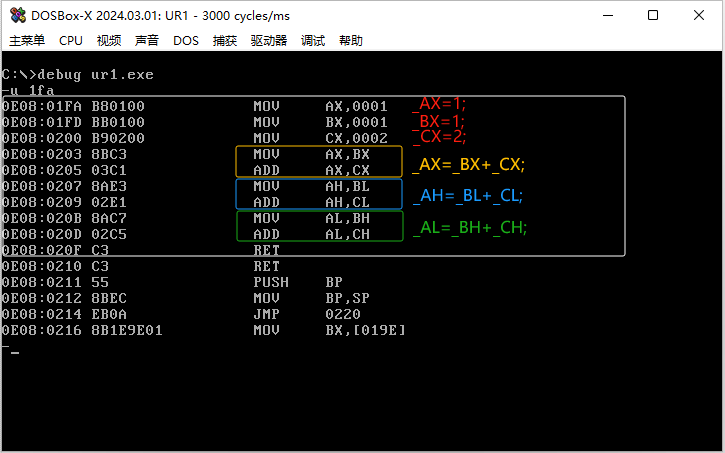Screen dimensions: 725x453
Task: Click the address 0E08:01FA
Action: click(x=42, y=106)
